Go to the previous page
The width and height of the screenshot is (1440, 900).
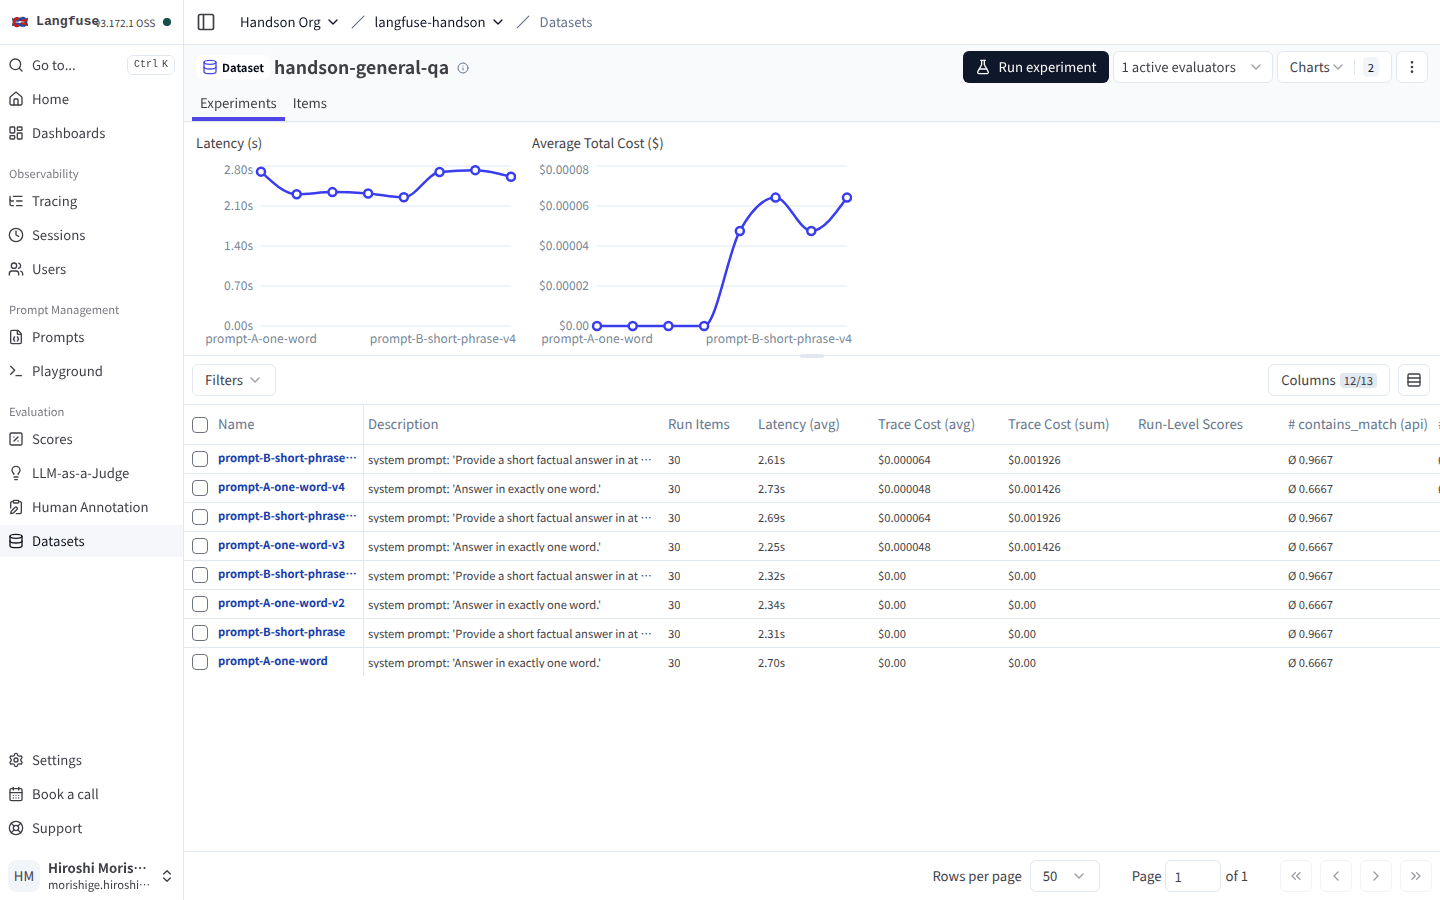(1336, 876)
